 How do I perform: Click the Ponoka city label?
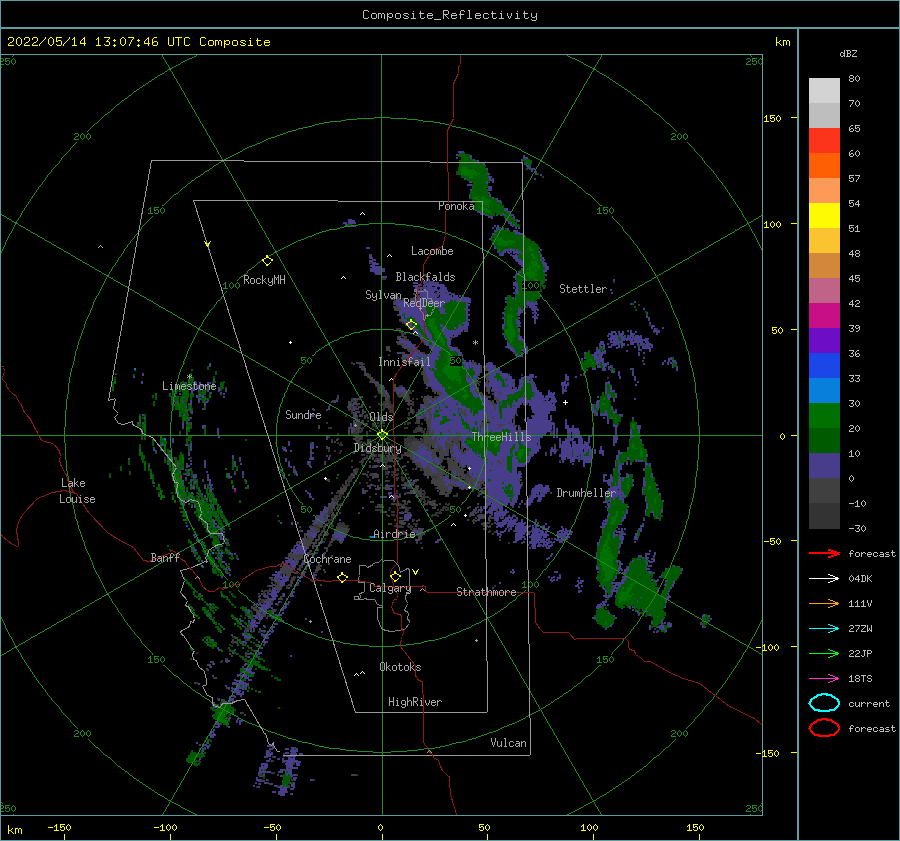456,206
